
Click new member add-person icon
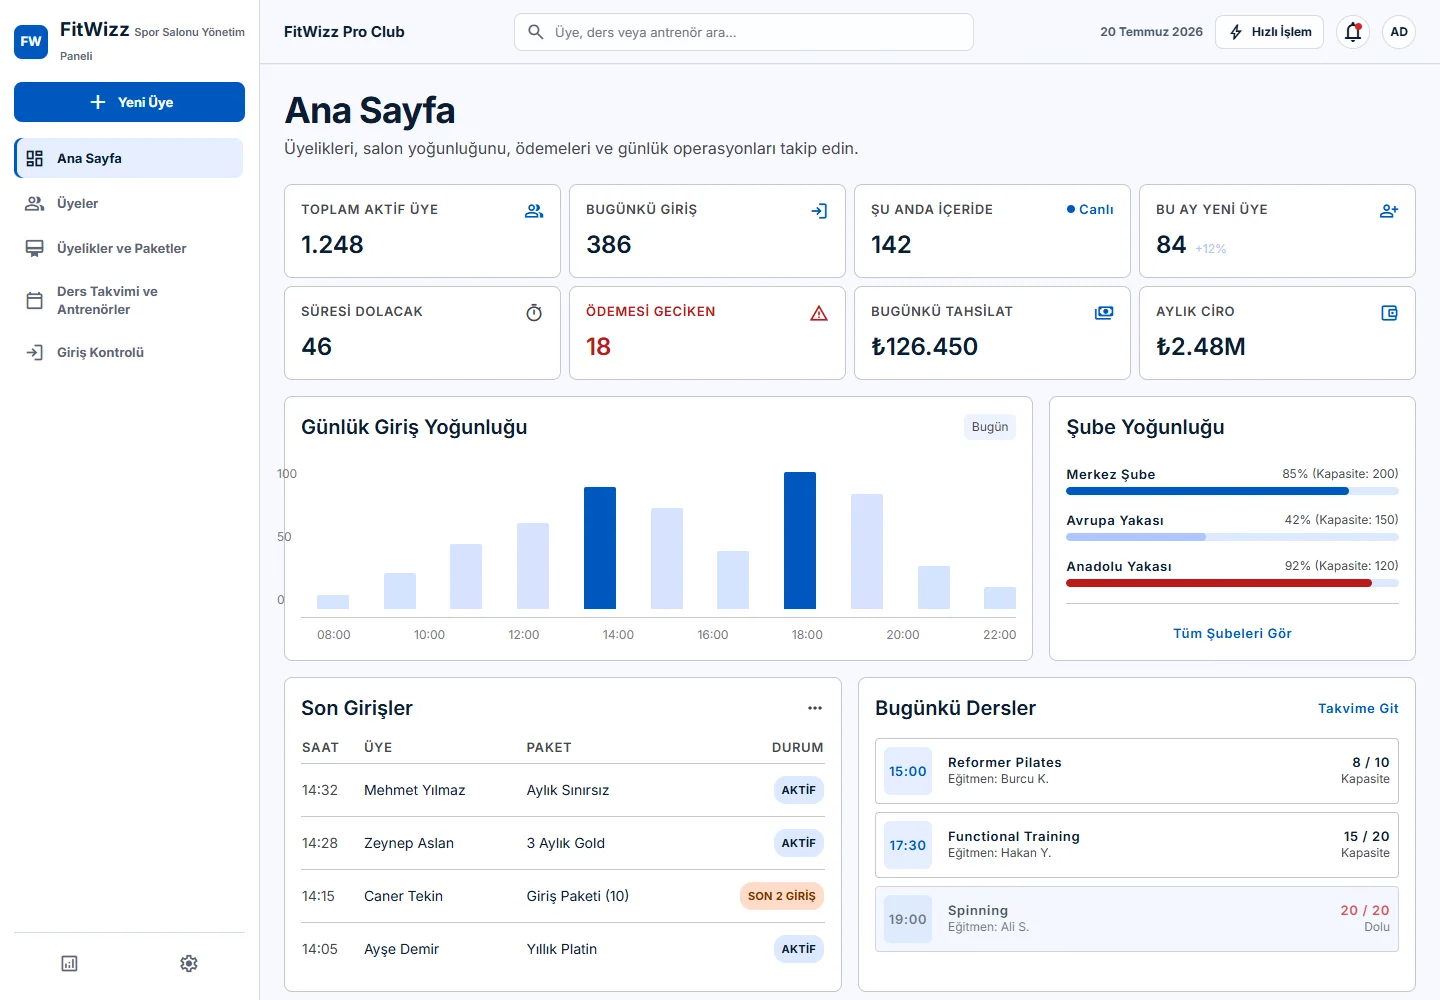click(1389, 211)
